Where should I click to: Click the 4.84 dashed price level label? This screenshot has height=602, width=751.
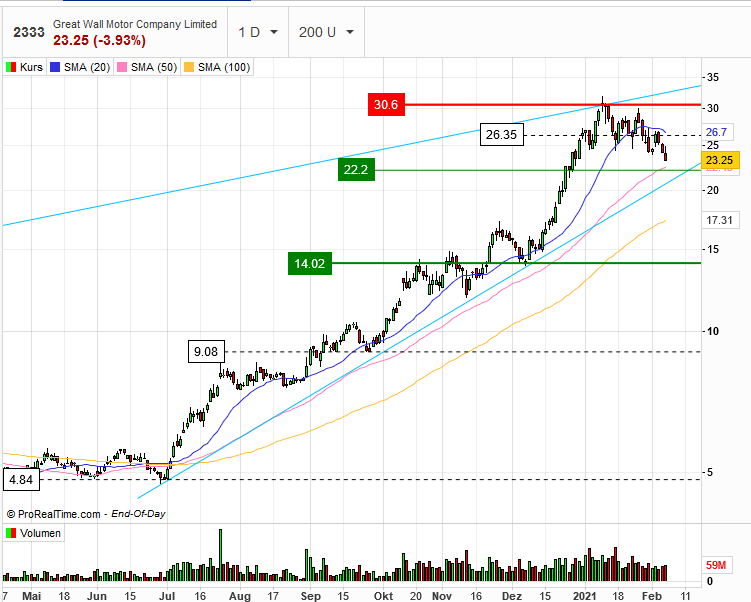pyautogui.click(x=22, y=480)
